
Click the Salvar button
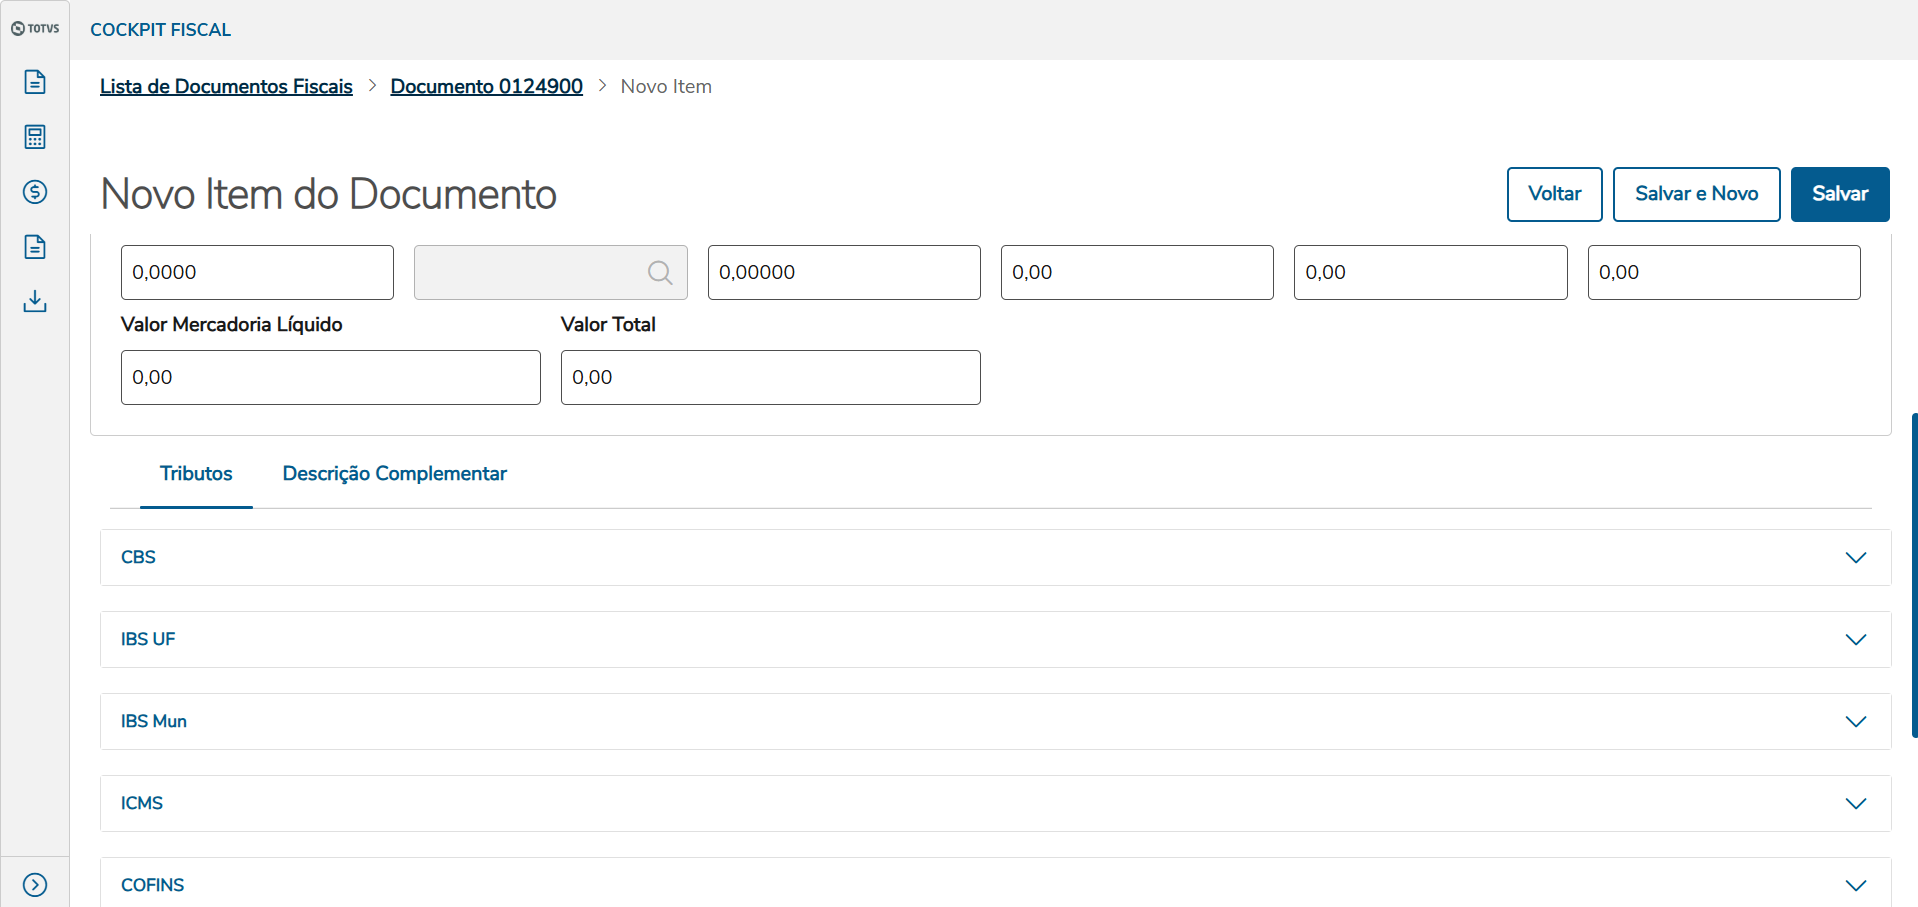click(x=1839, y=194)
